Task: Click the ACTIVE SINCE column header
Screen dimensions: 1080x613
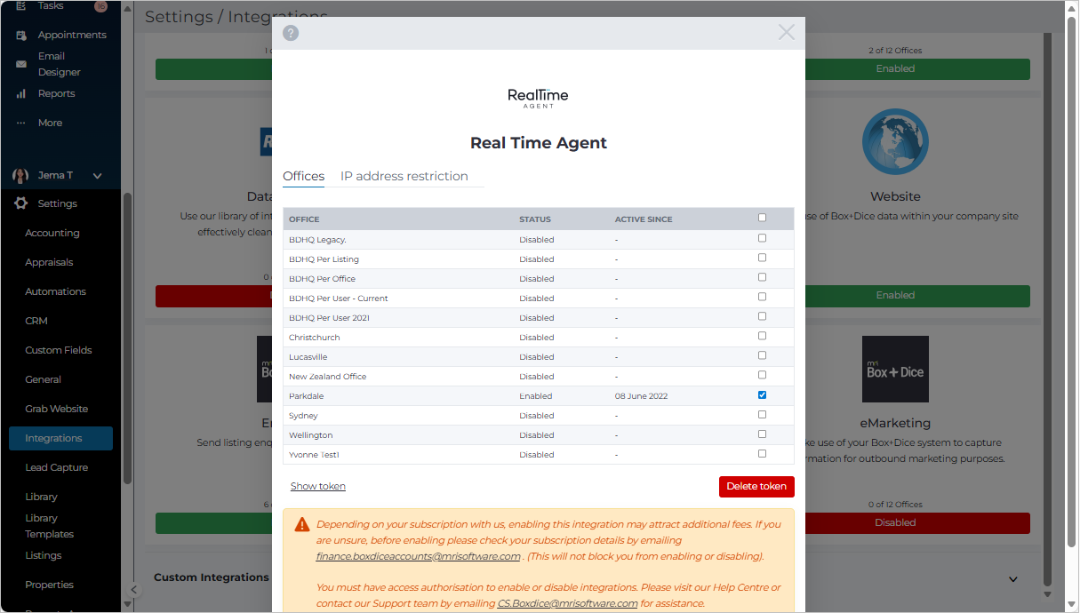Action: 643,219
